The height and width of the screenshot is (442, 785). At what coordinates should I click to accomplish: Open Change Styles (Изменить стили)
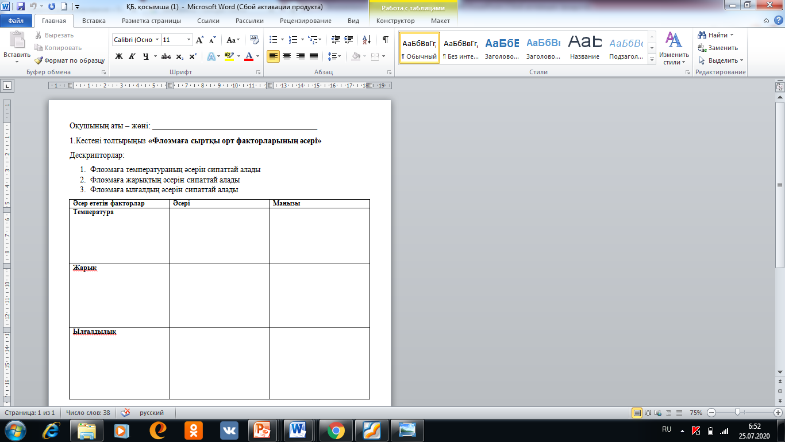[x=673, y=48]
